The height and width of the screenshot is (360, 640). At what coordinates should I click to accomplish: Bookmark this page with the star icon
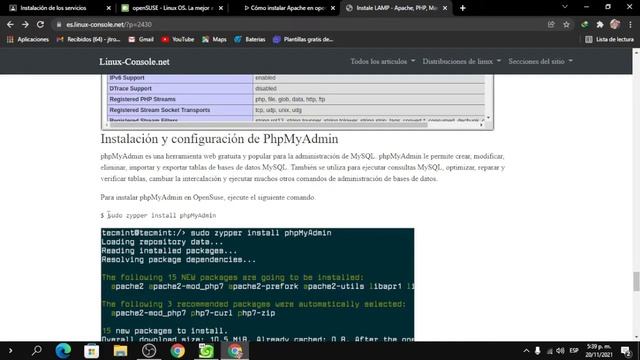click(x=566, y=24)
